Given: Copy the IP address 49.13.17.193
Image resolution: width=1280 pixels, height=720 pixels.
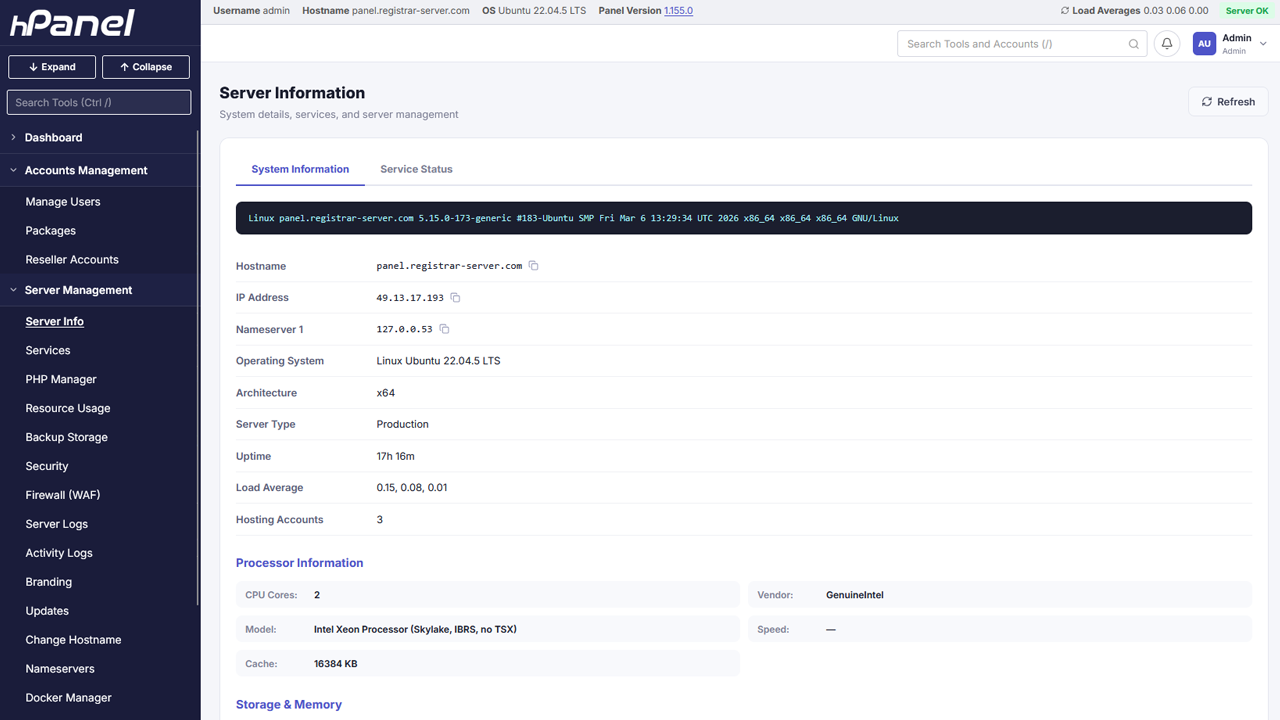Looking at the screenshot, I should [456, 298].
